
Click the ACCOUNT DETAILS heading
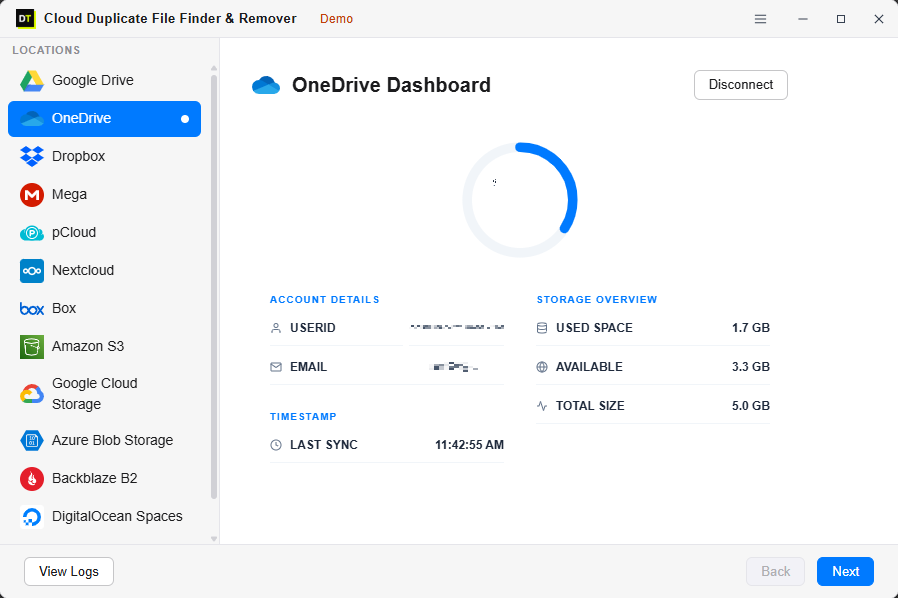point(325,300)
